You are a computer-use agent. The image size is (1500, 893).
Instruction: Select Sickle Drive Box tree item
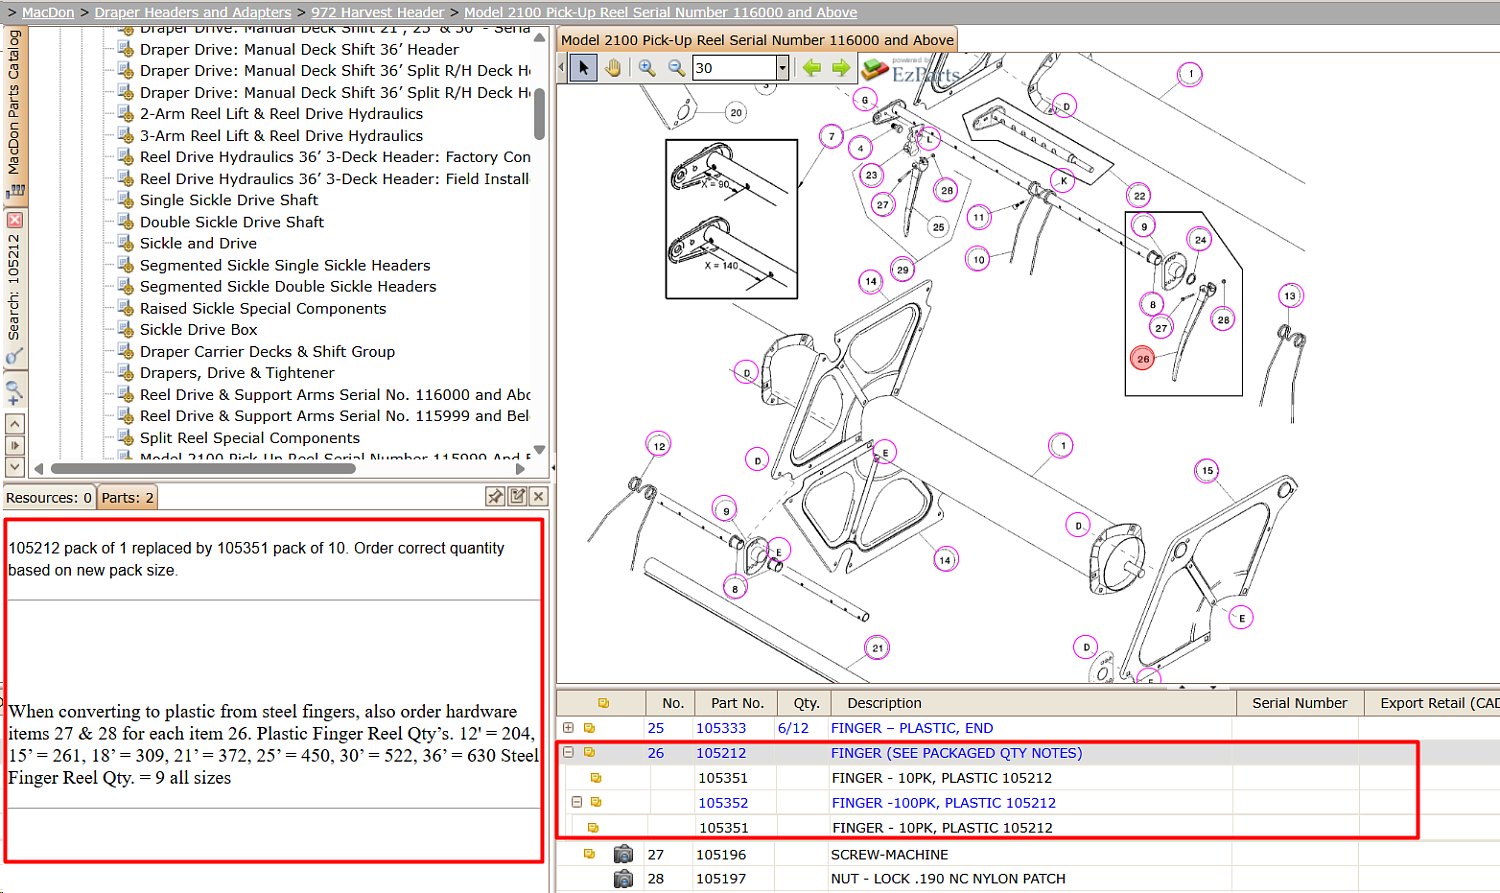pyautogui.click(x=198, y=330)
